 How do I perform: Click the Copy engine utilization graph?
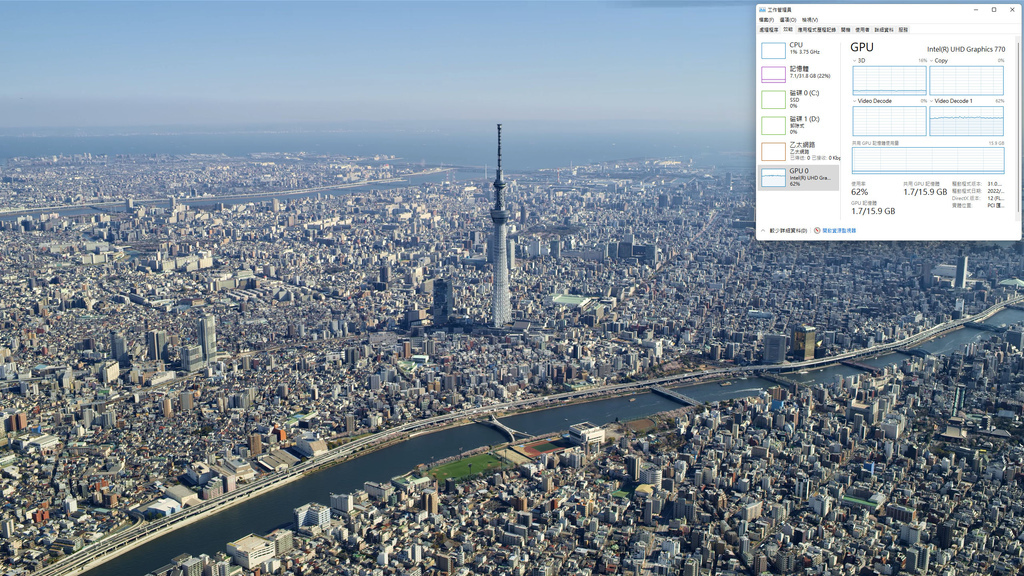pyautogui.click(x=967, y=80)
